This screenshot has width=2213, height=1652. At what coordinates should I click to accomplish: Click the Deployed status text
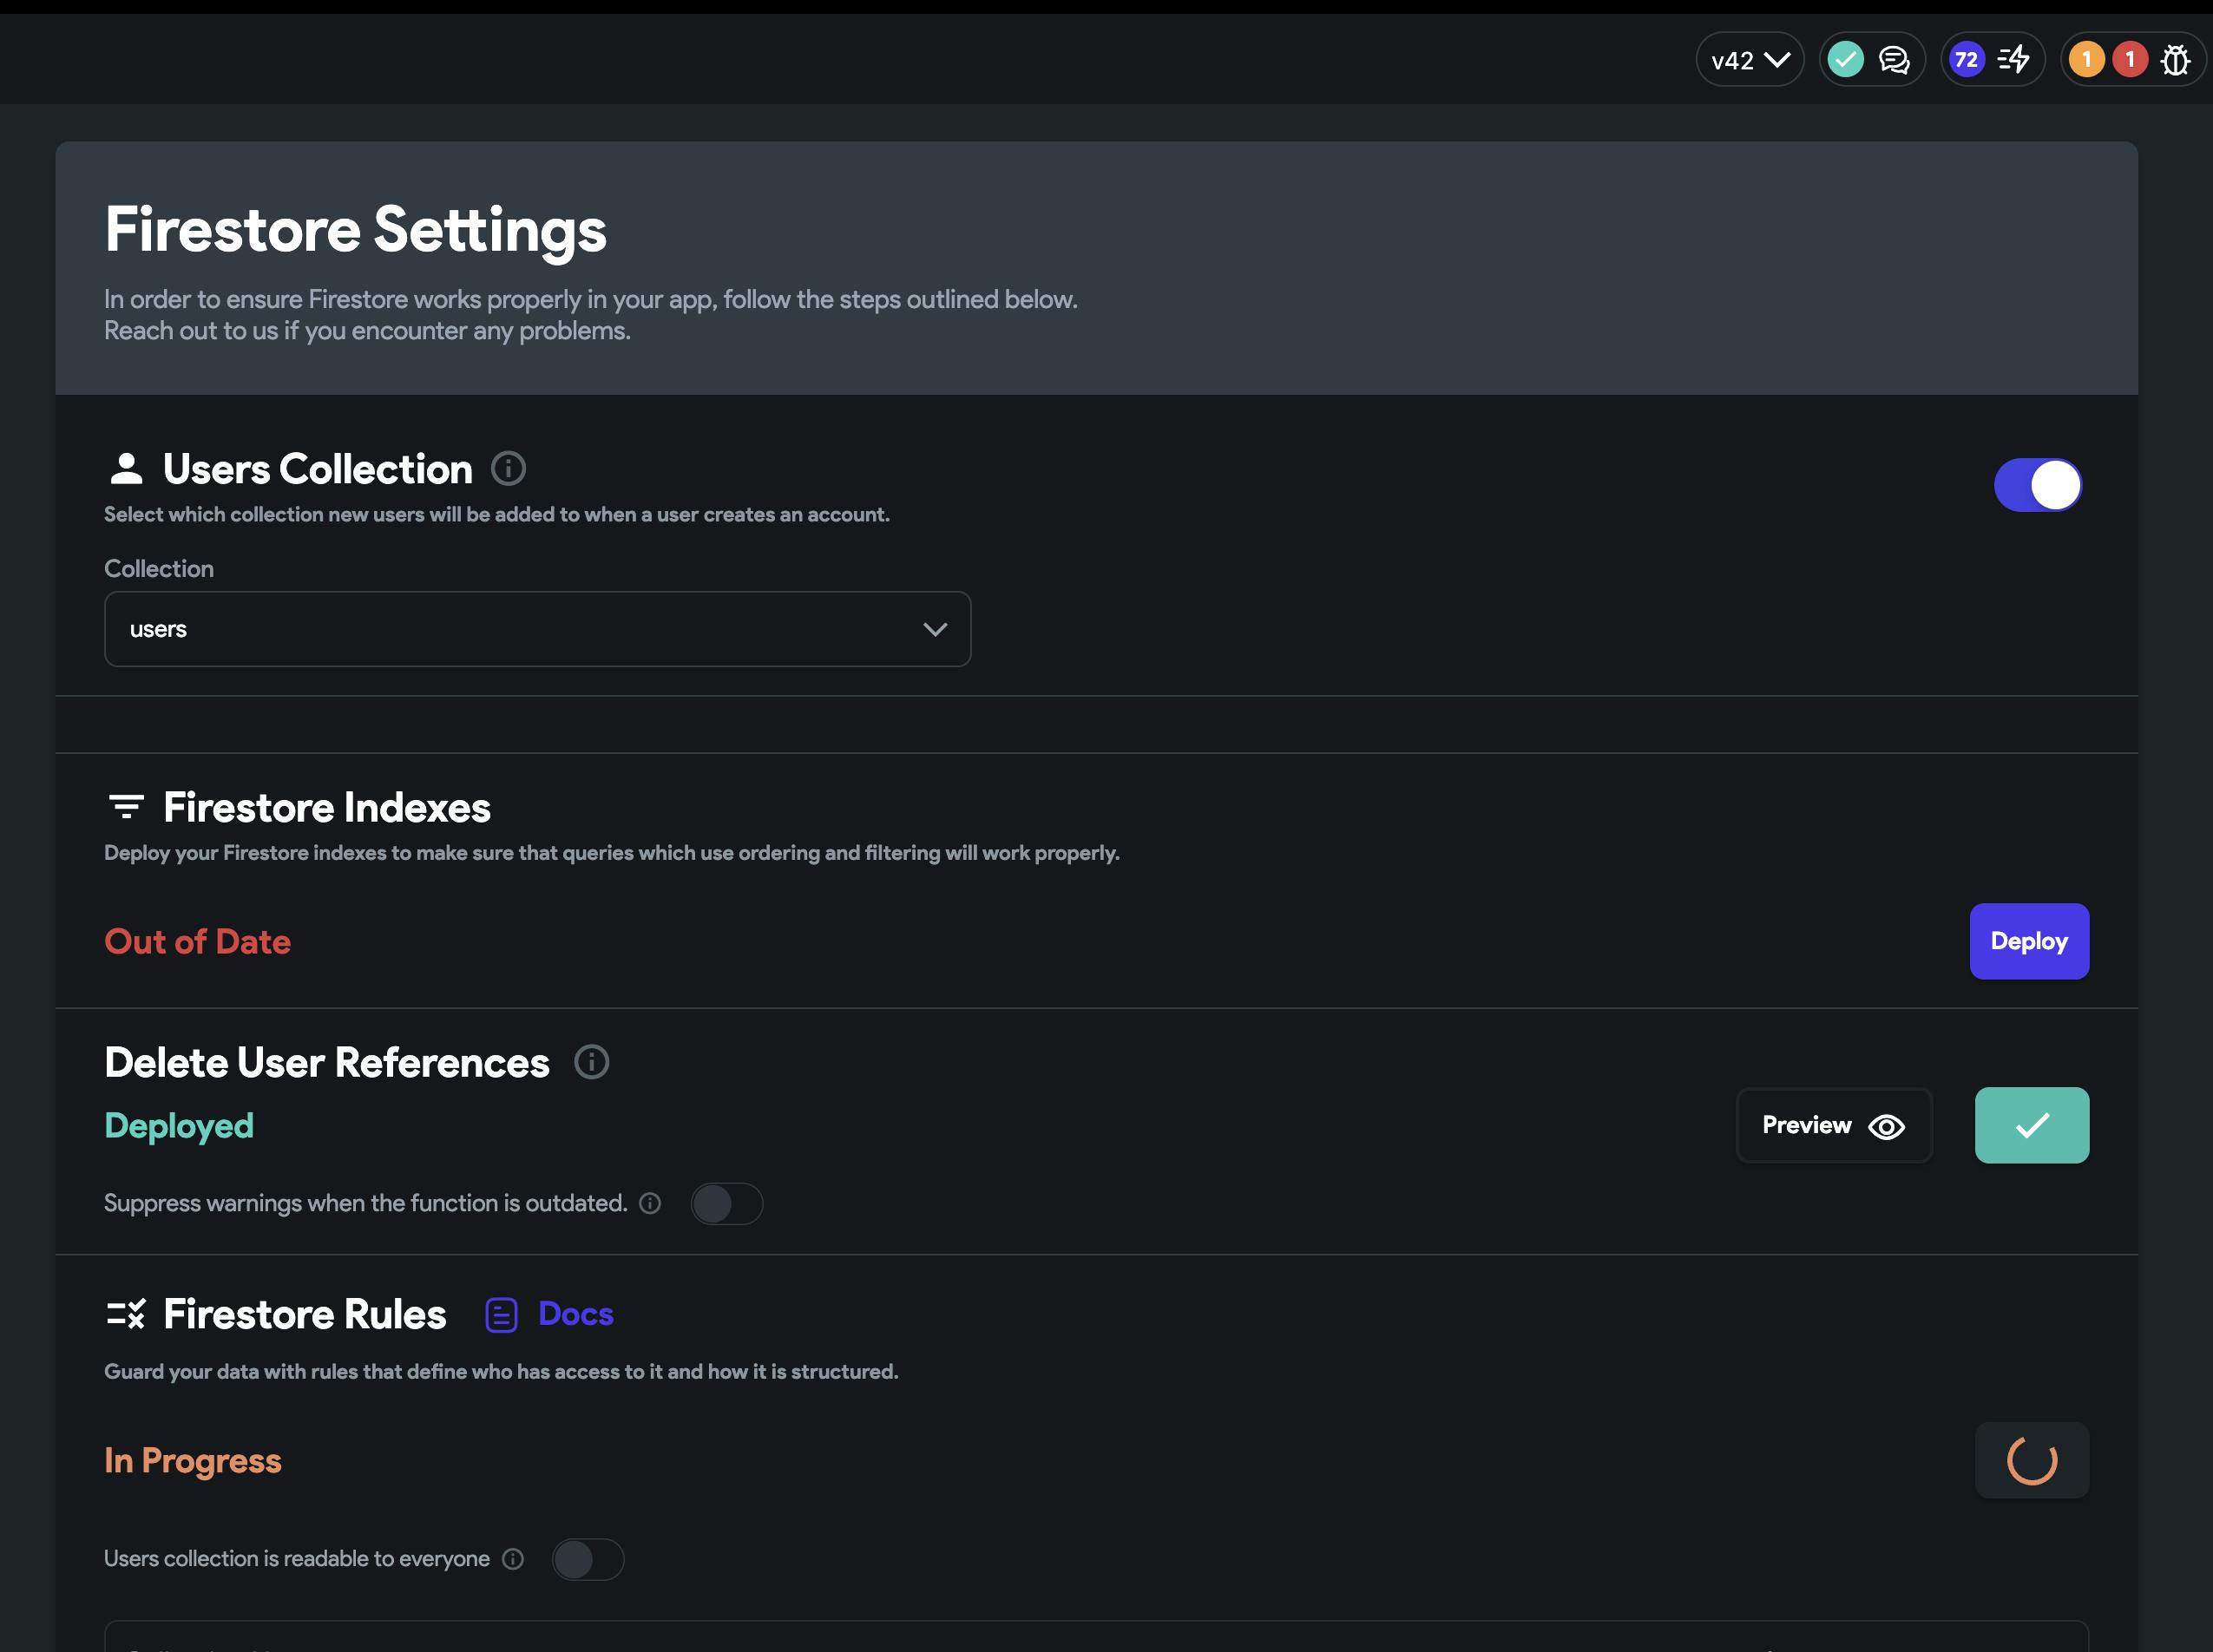tap(179, 1125)
